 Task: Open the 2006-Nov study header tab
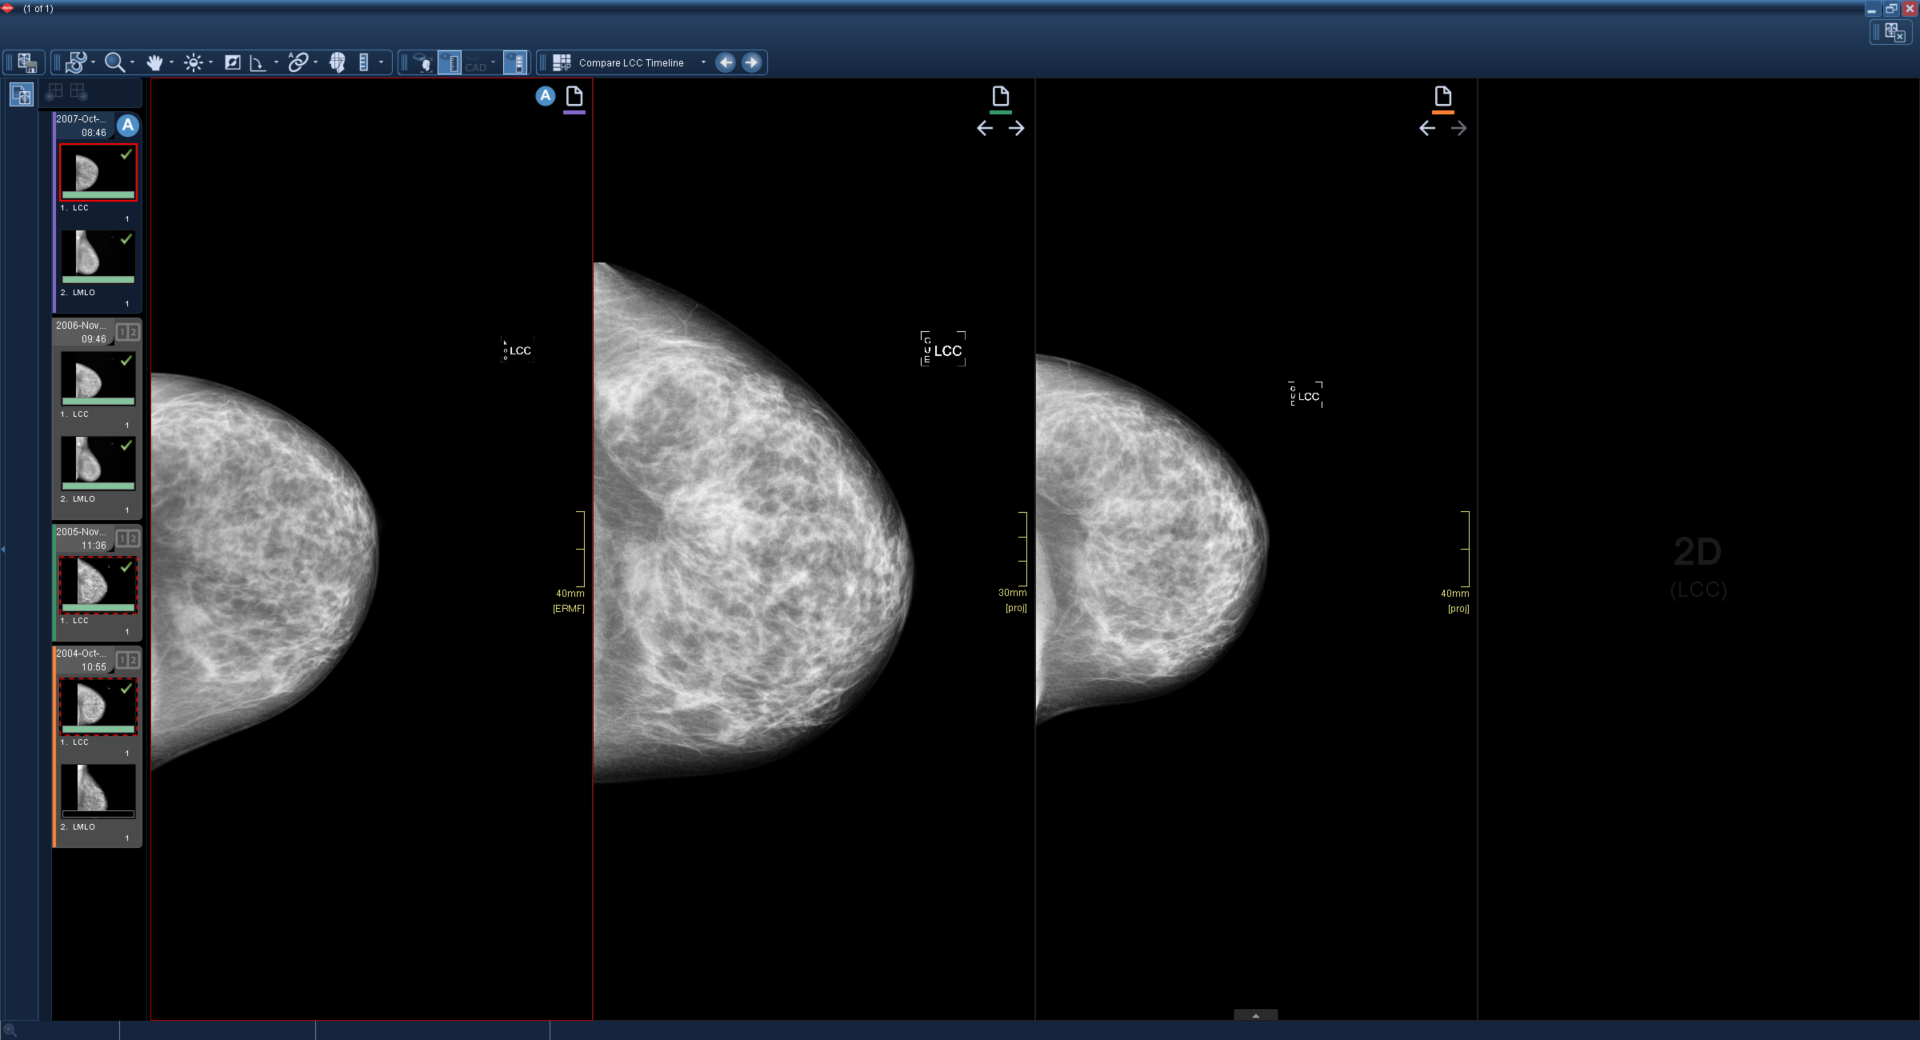click(82, 332)
